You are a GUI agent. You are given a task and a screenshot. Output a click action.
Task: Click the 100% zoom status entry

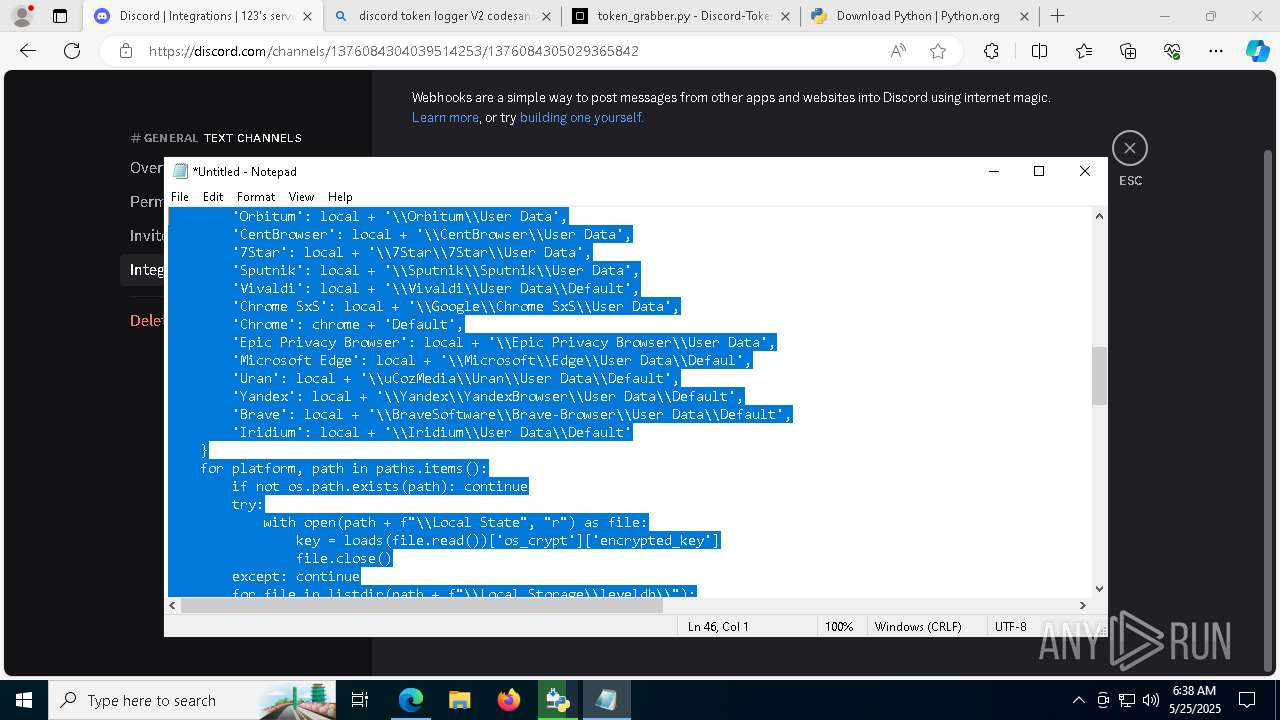tap(839, 626)
